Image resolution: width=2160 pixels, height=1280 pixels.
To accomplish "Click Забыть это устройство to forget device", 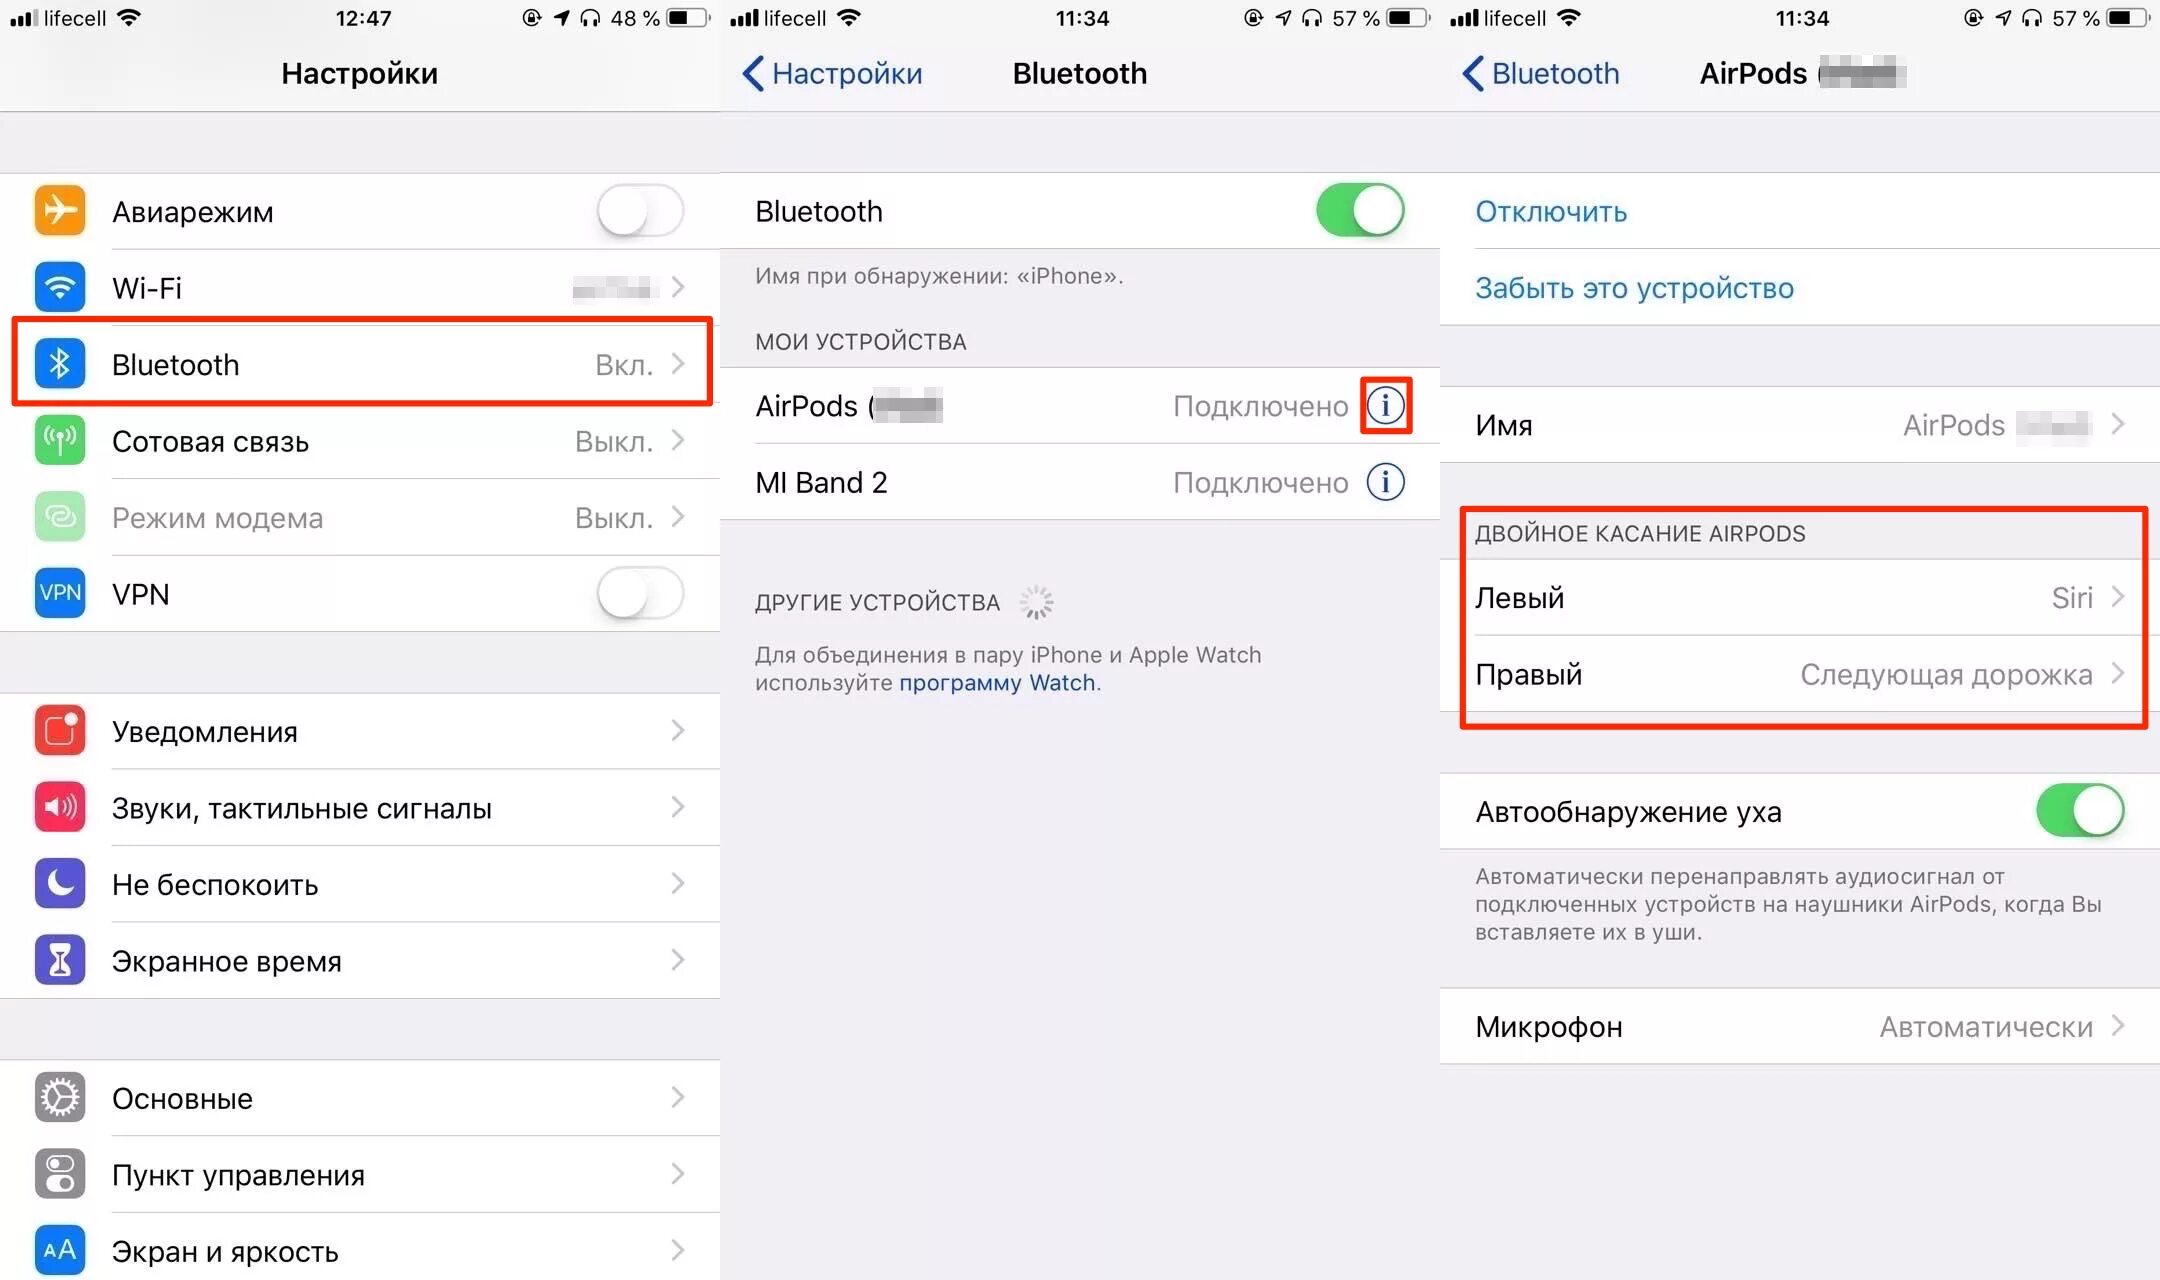I will (x=1631, y=290).
